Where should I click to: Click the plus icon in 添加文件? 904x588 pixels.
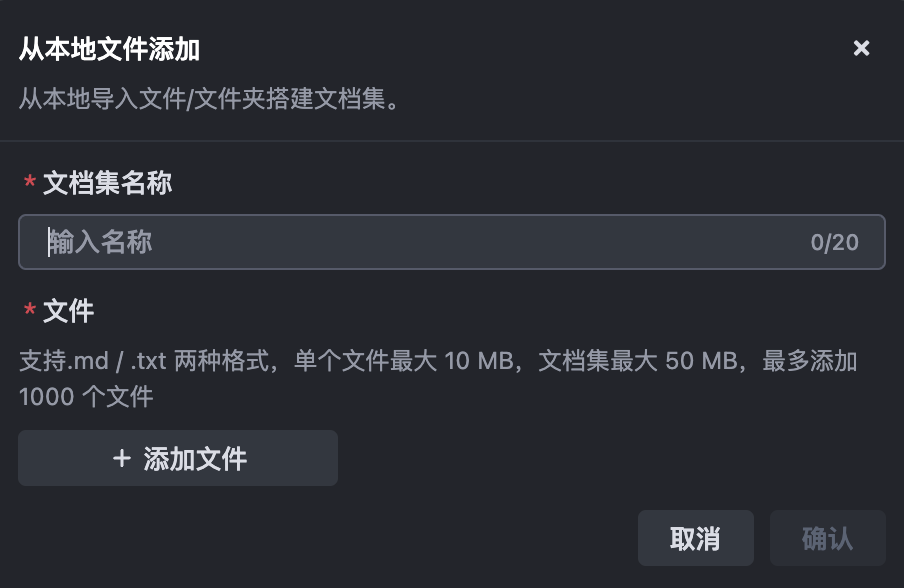(122, 458)
